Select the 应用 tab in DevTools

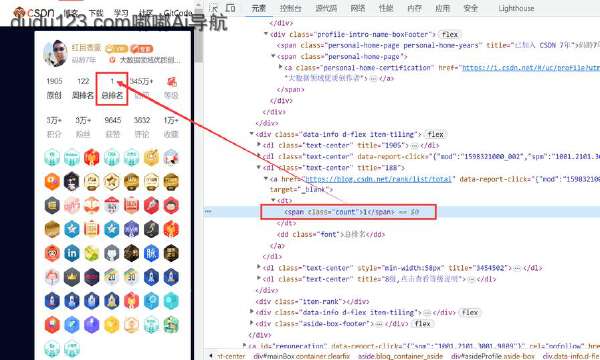tap(442, 8)
